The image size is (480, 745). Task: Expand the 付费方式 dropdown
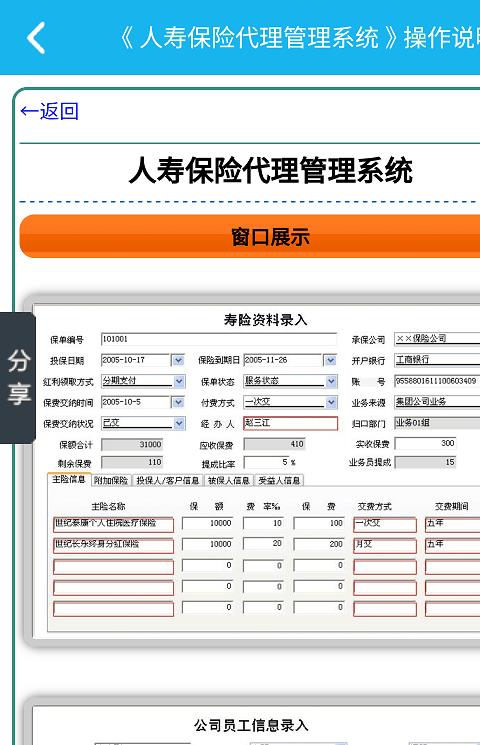click(x=331, y=402)
